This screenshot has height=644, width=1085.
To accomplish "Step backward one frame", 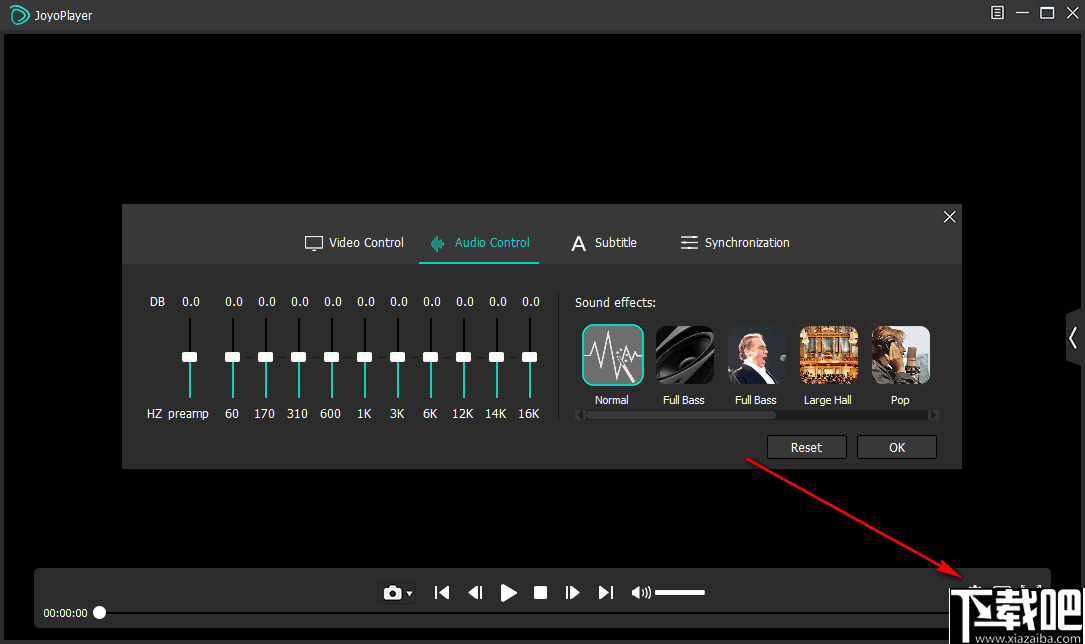I will point(475,592).
